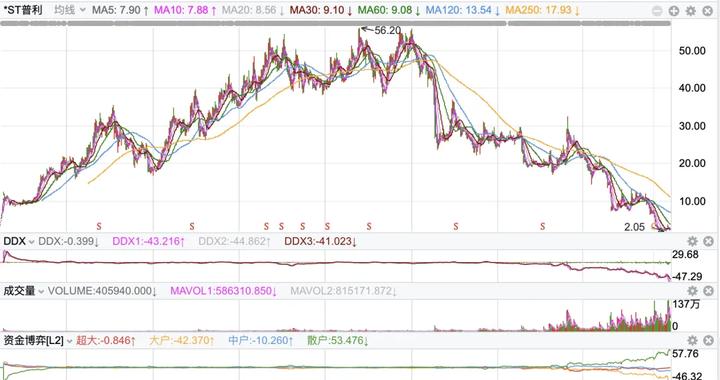Click the MAVOL2:815171.872 value
The image size is (720, 380).
pos(343,291)
